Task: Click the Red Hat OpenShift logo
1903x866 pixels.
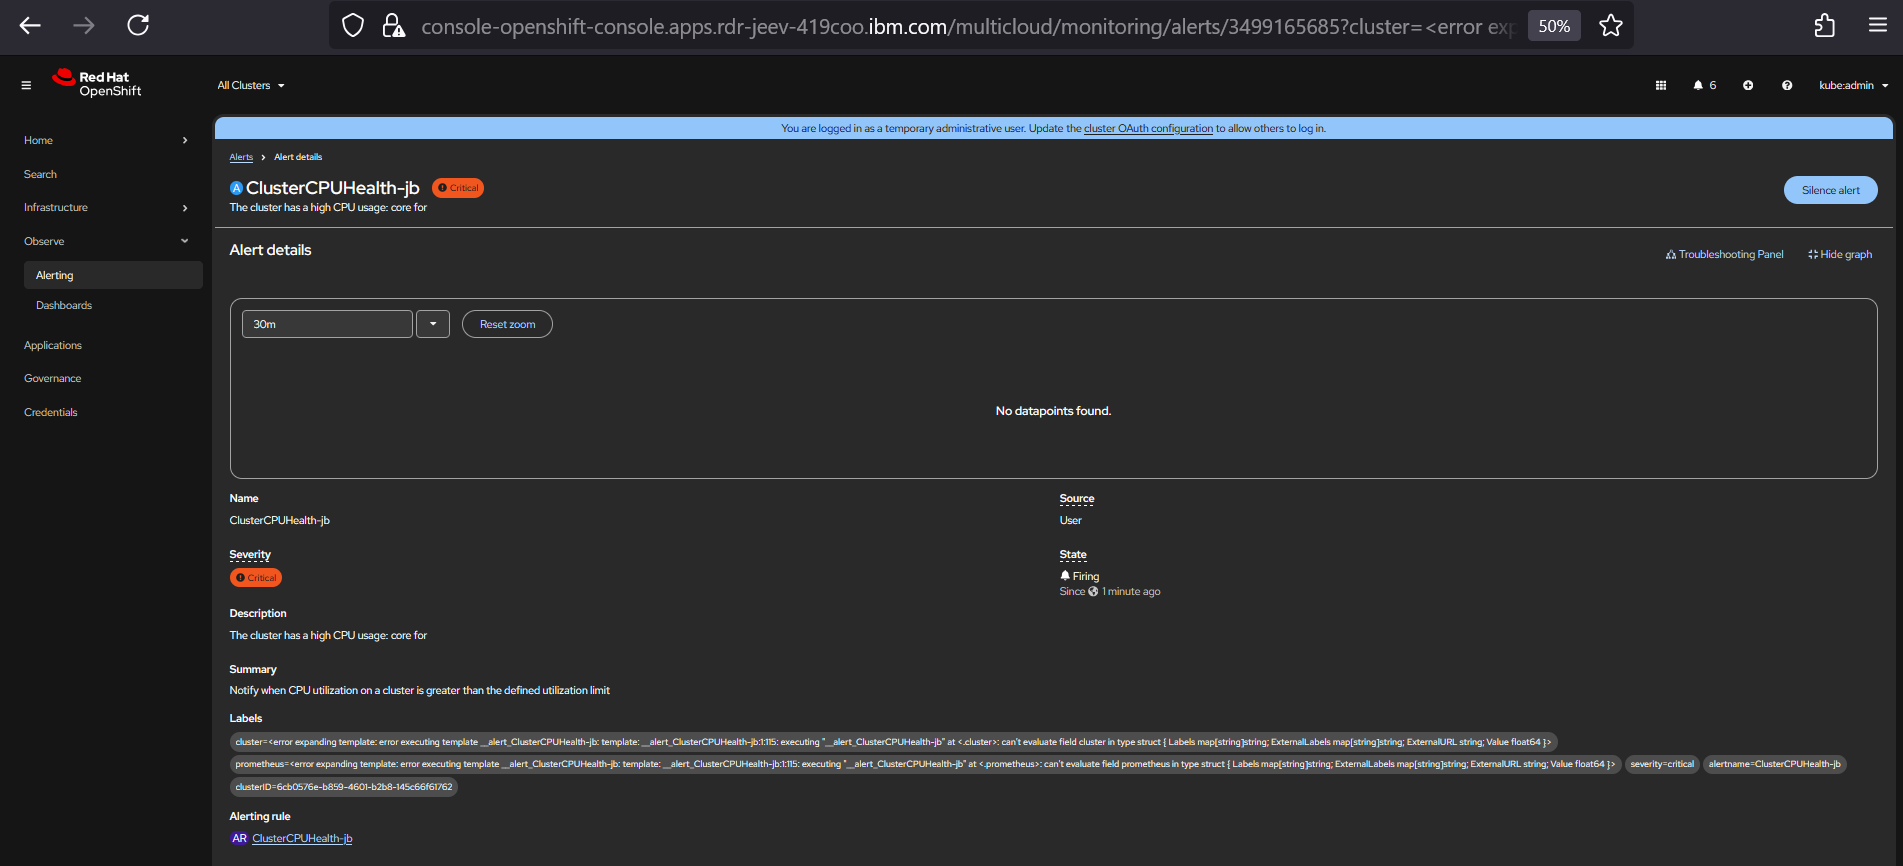Action: (x=97, y=83)
